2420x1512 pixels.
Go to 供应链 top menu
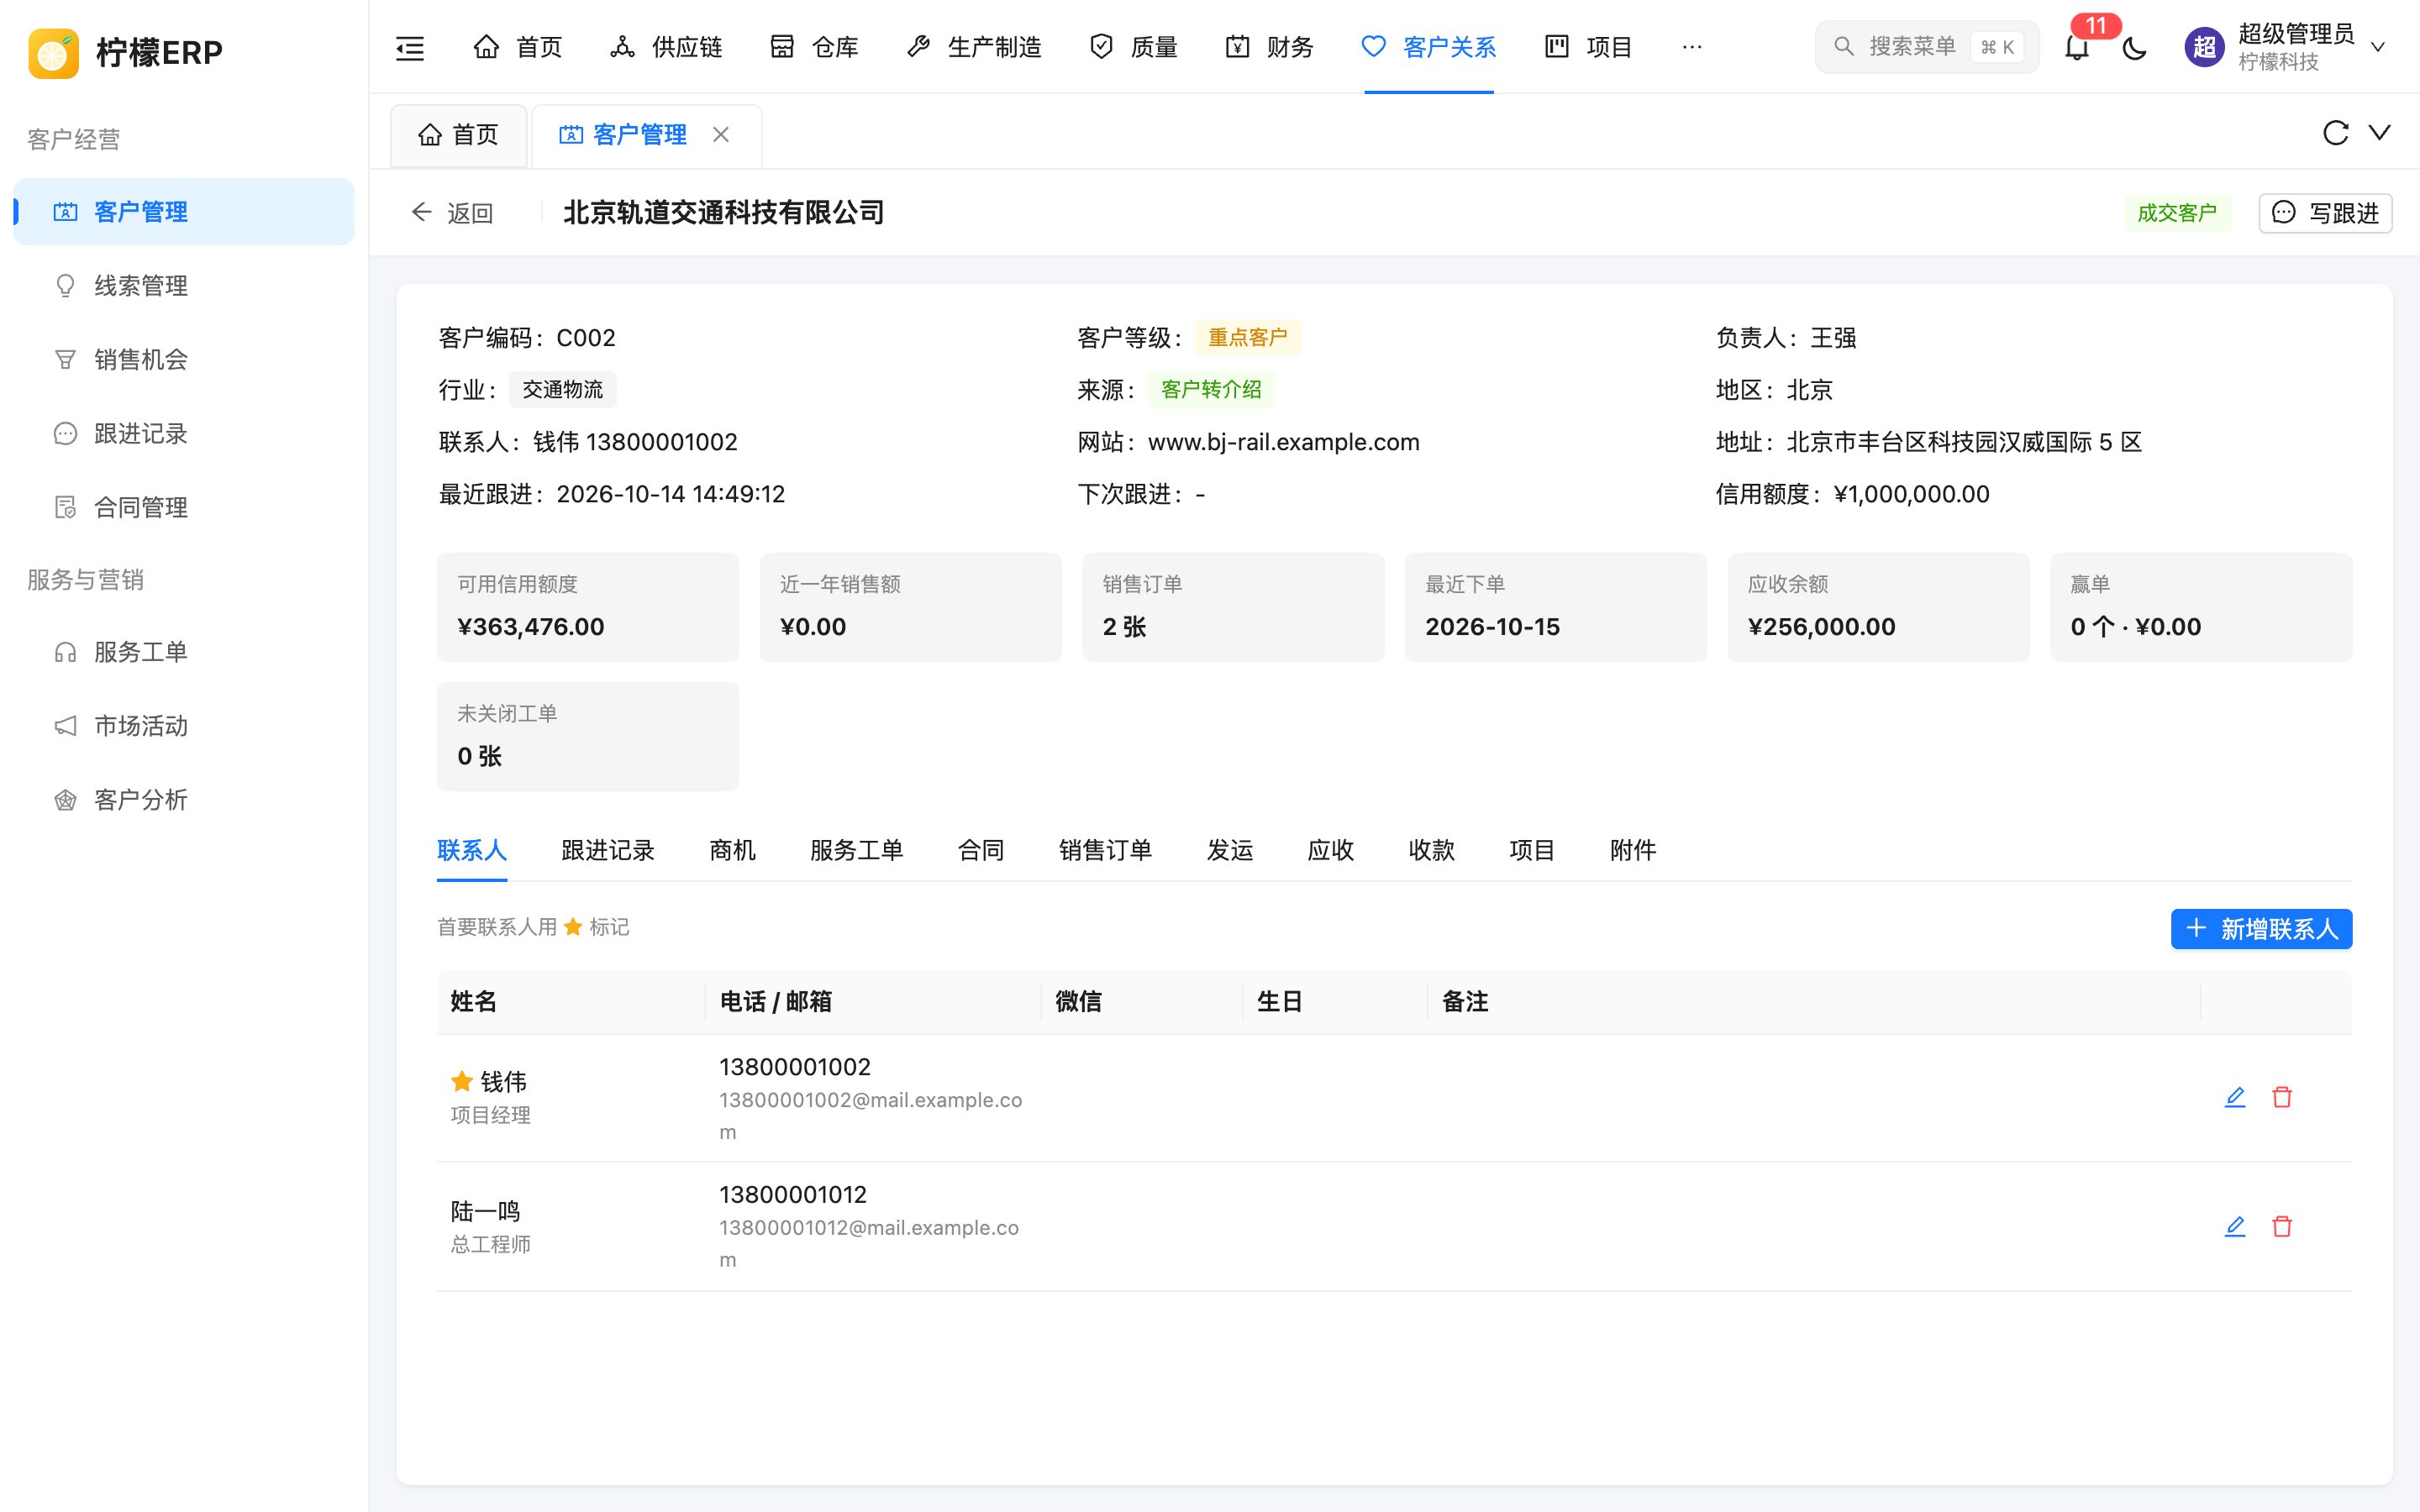pos(666,47)
